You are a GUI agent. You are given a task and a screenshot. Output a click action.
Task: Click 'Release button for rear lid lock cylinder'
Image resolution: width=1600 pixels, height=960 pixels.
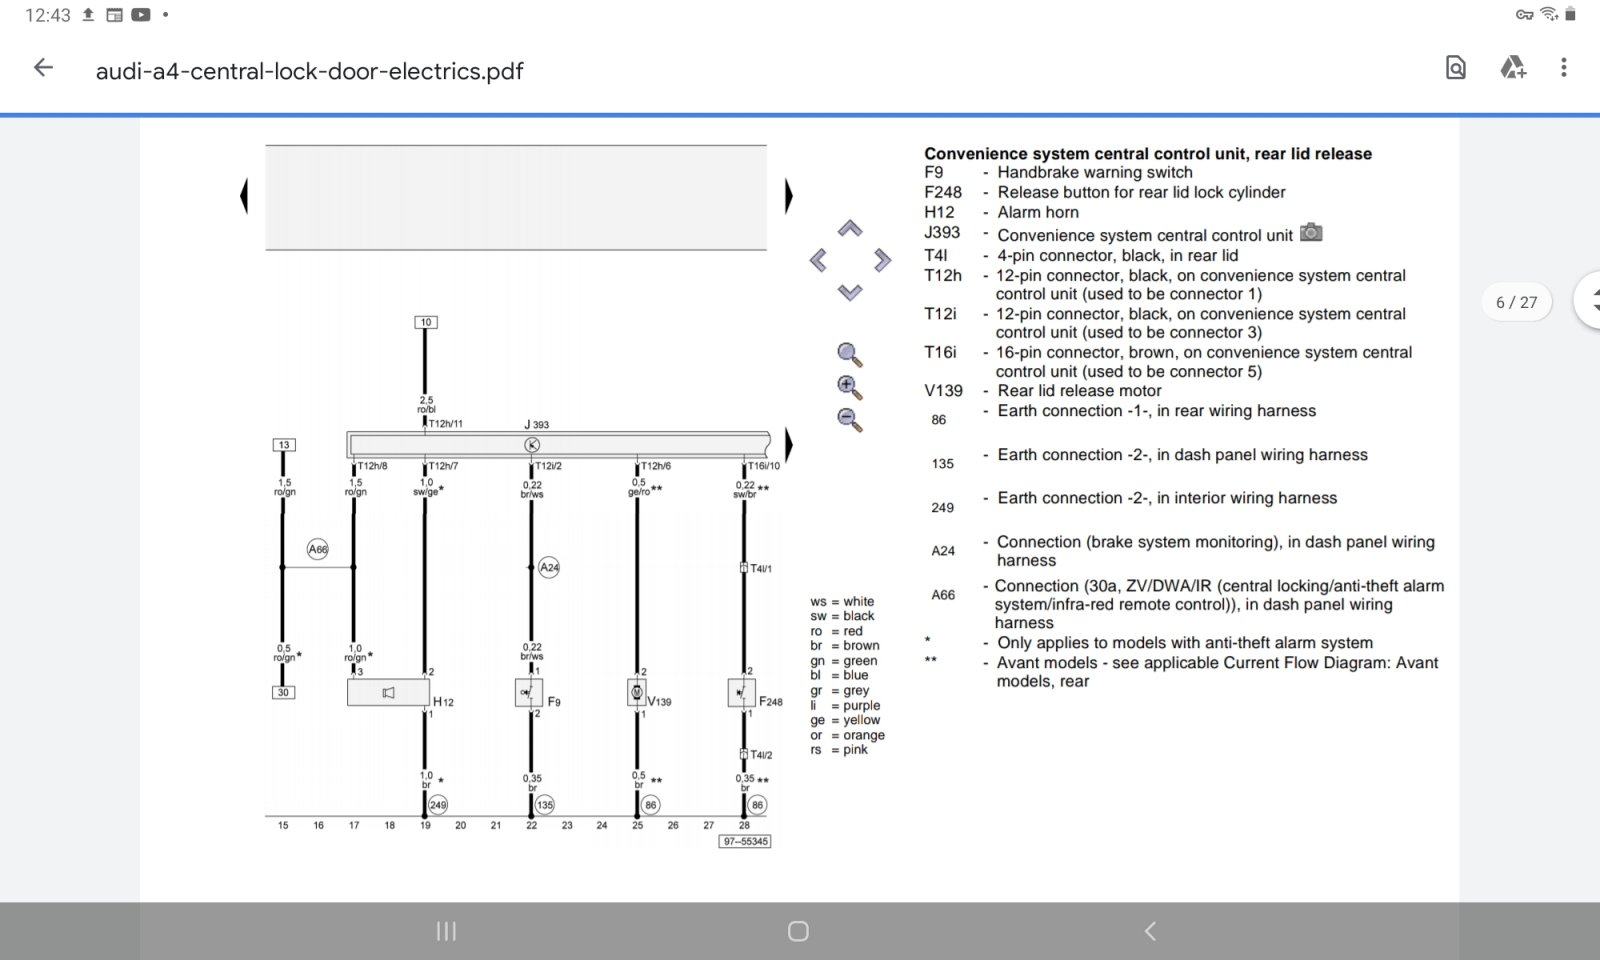tap(1141, 192)
